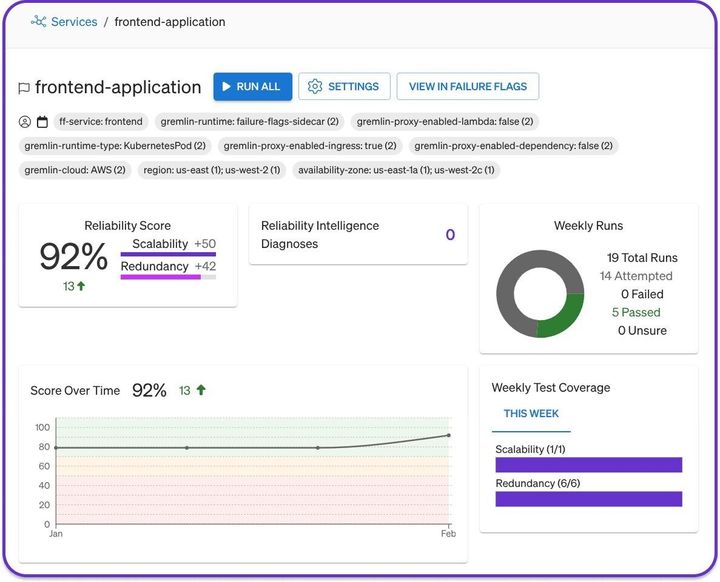Click the Weekly Test Coverage heading

click(551, 388)
